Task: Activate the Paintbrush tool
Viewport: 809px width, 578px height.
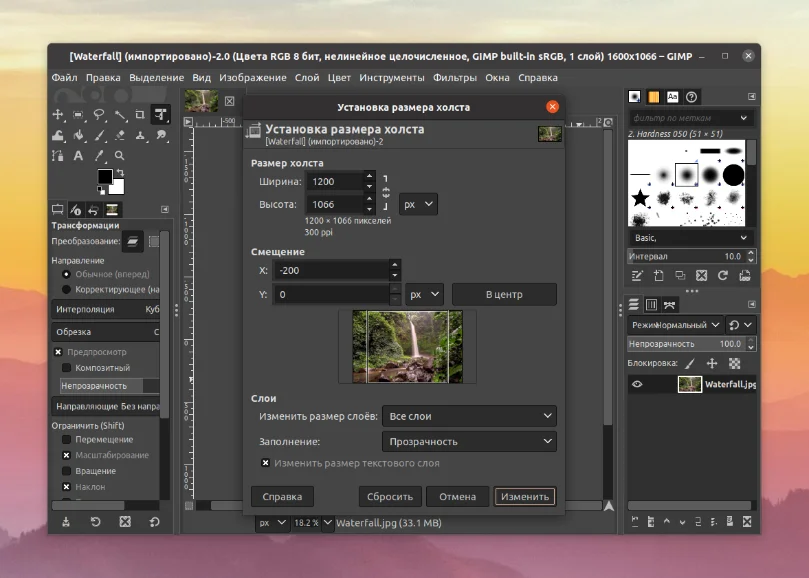Action: point(99,136)
